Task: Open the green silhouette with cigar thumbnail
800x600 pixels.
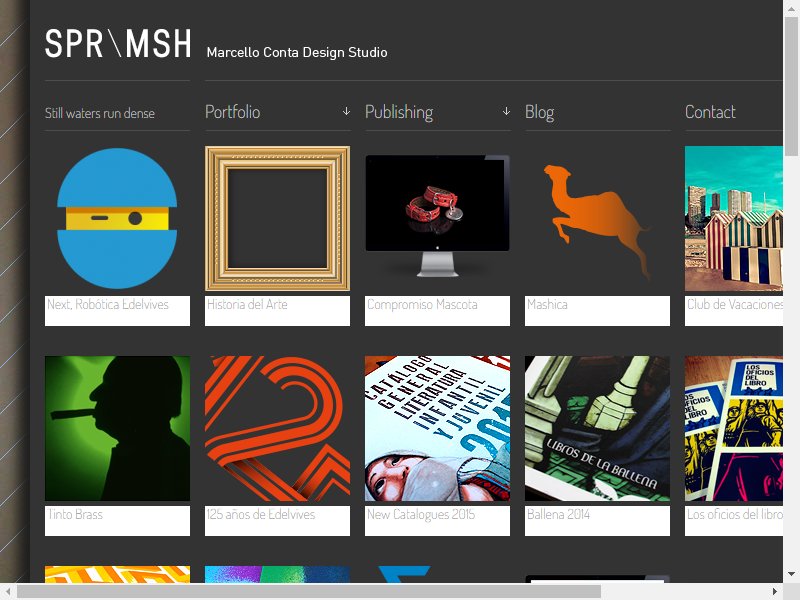Action: click(x=117, y=429)
